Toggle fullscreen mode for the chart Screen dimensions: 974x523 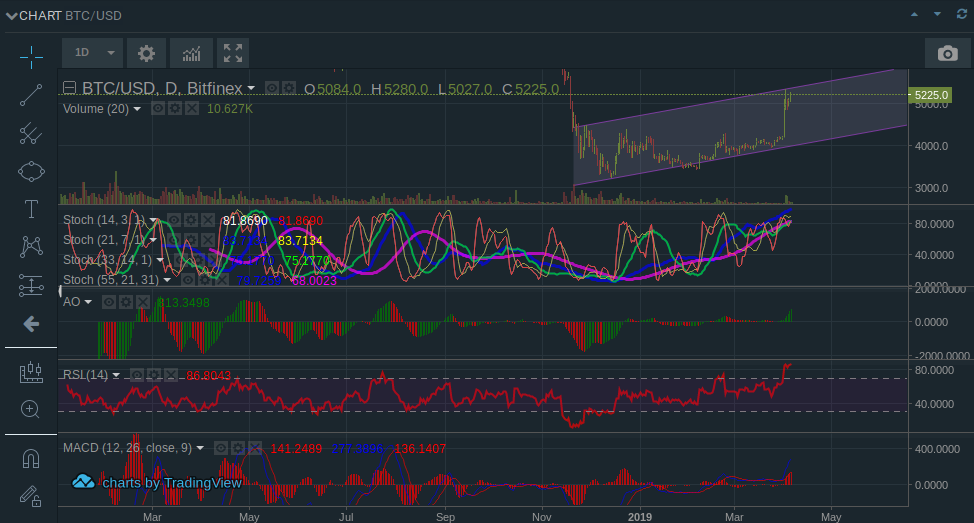click(232, 53)
